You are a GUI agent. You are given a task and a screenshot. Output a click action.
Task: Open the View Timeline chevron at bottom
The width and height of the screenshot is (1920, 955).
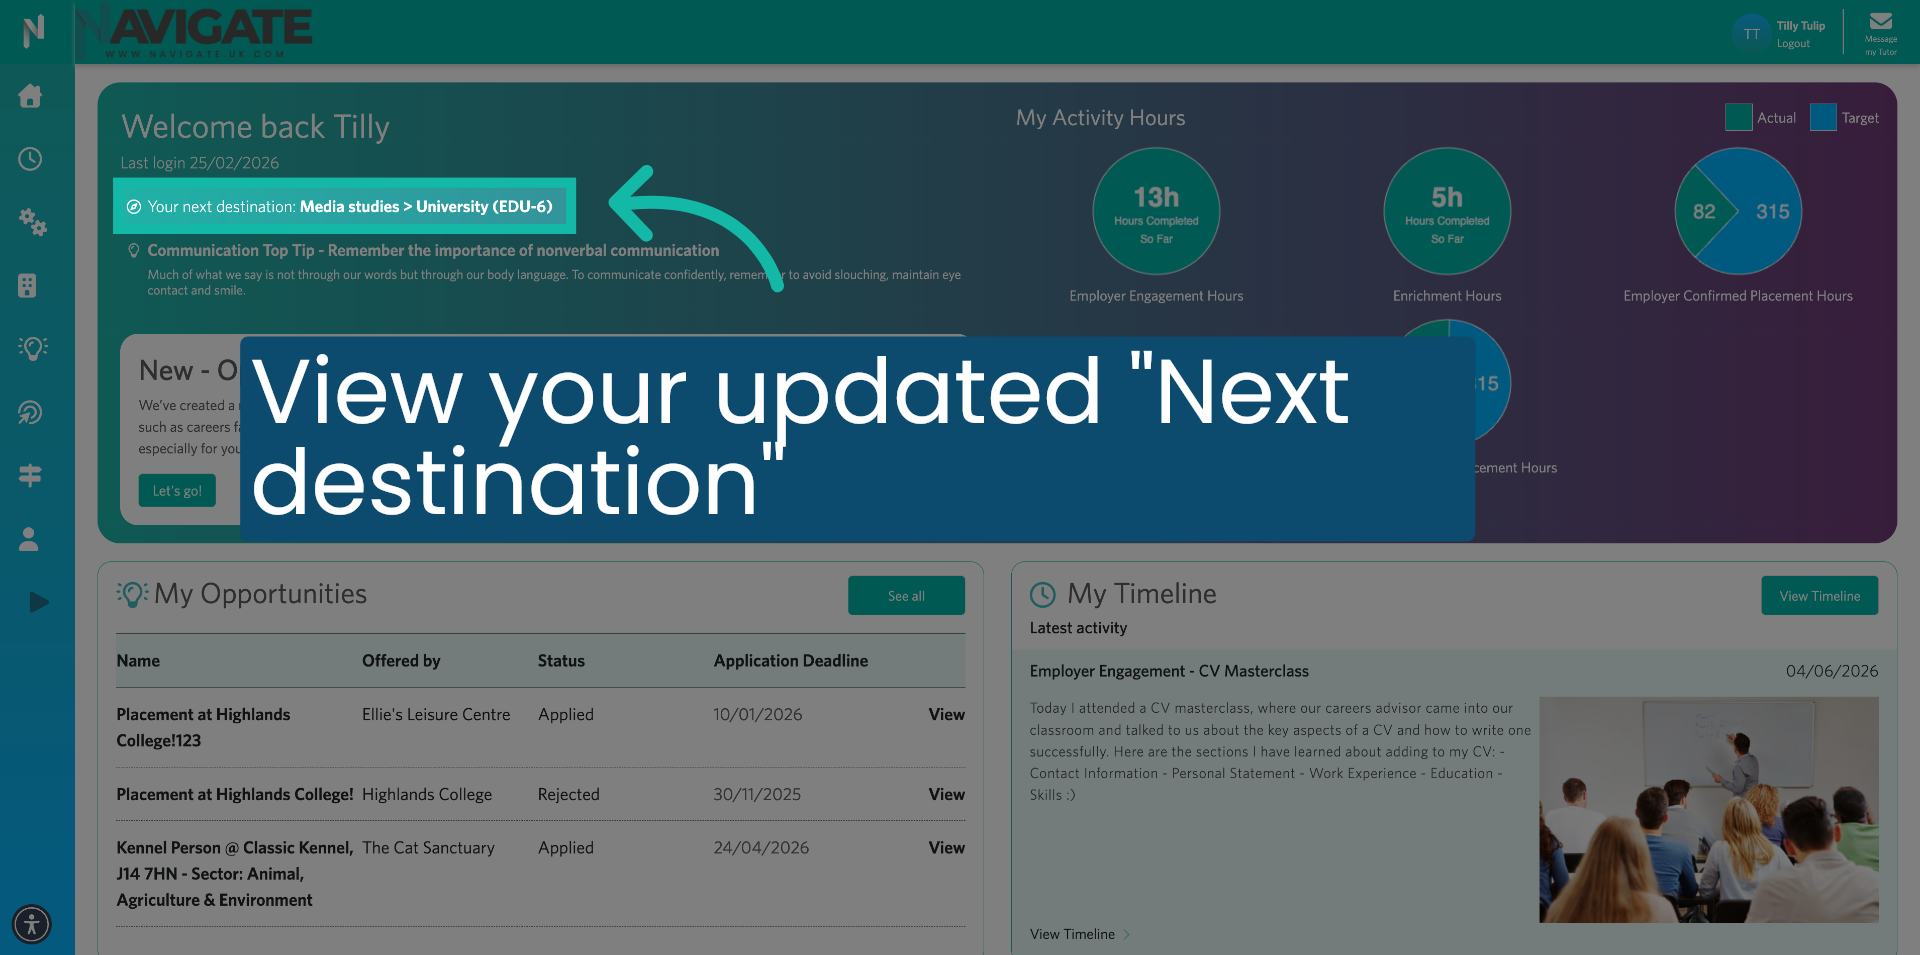[1079, 934]
